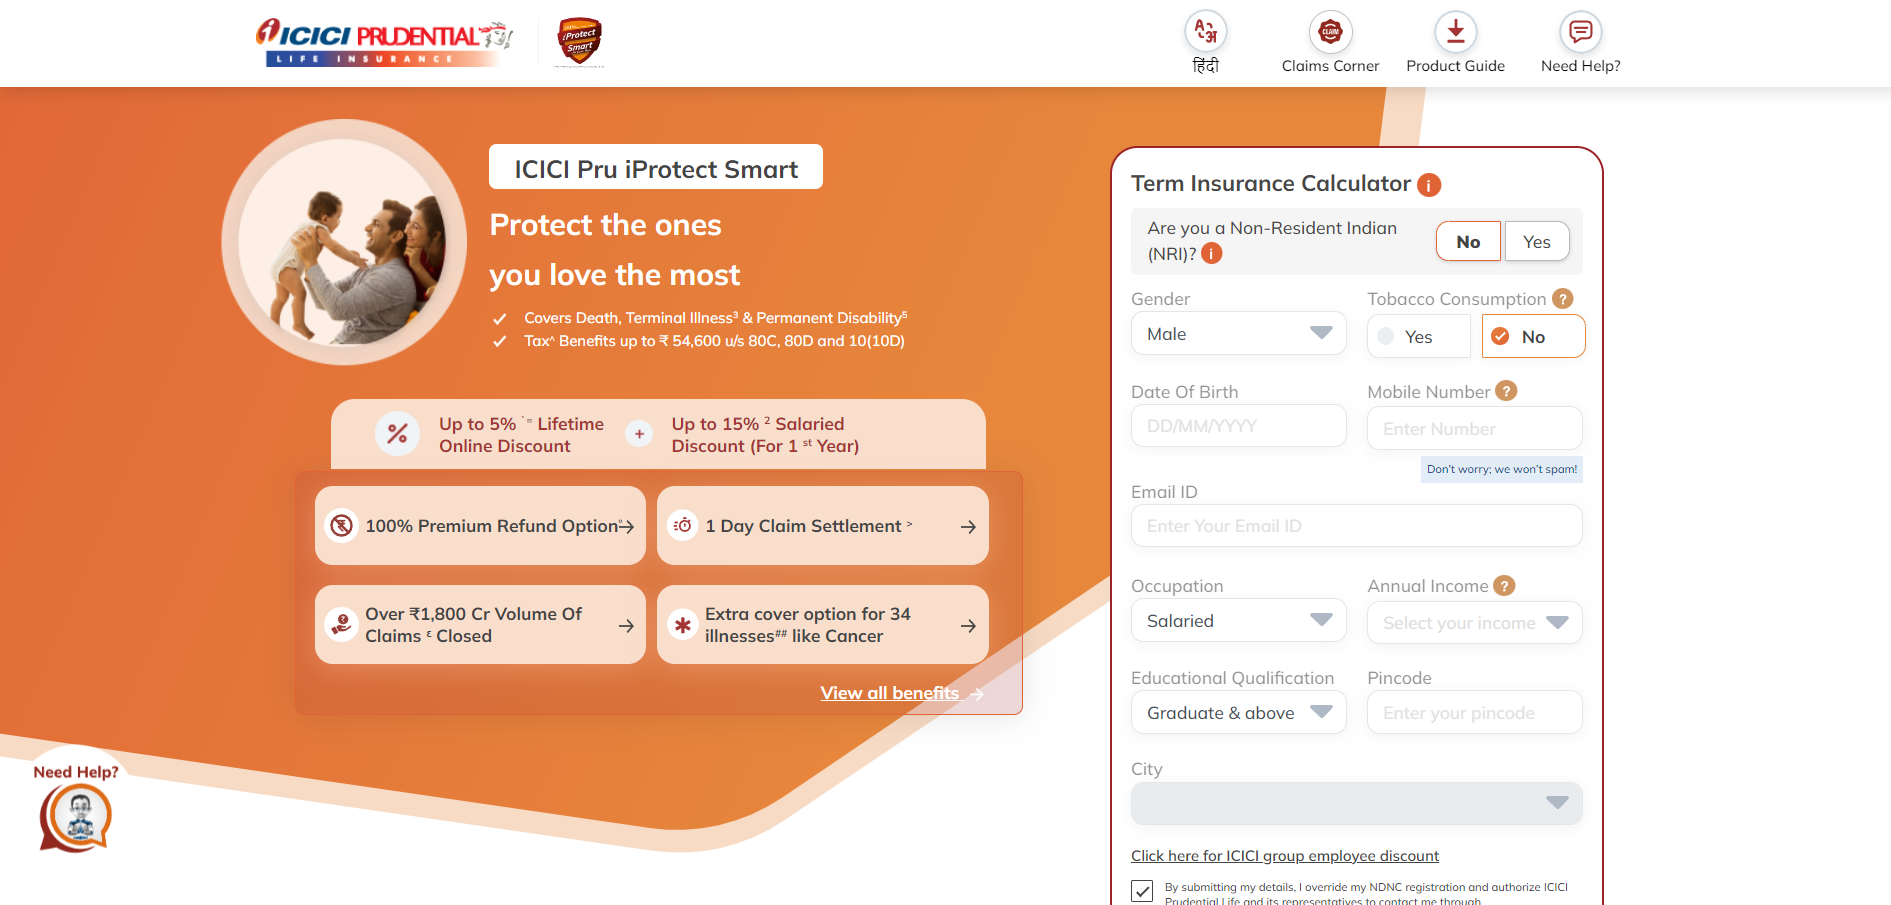Click Up to 5% Lifetime Online Discount text
1891x905 pixels.
click(521, 435)
